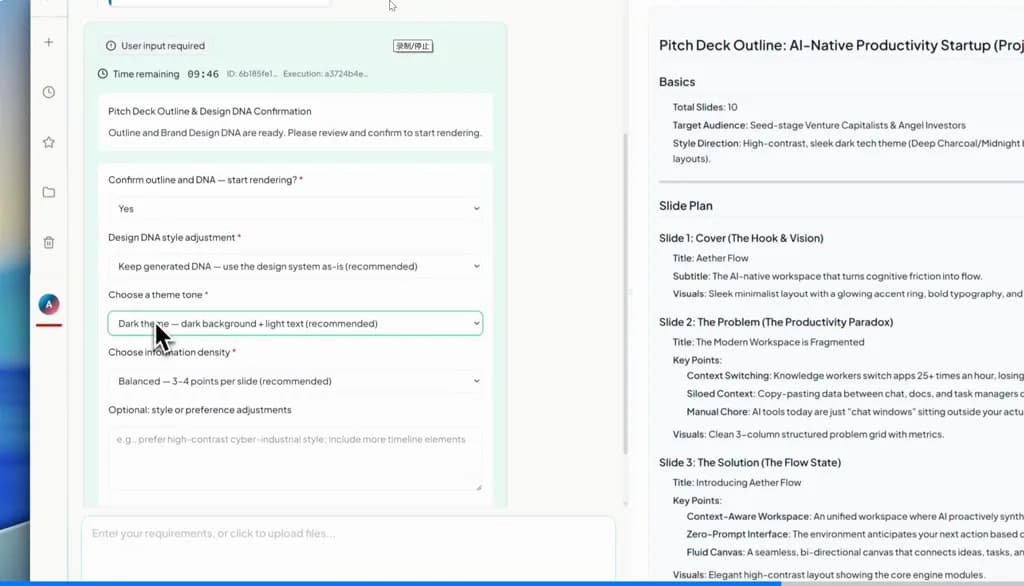Click the form panel vertical scrollbar

tap(625, 294)
